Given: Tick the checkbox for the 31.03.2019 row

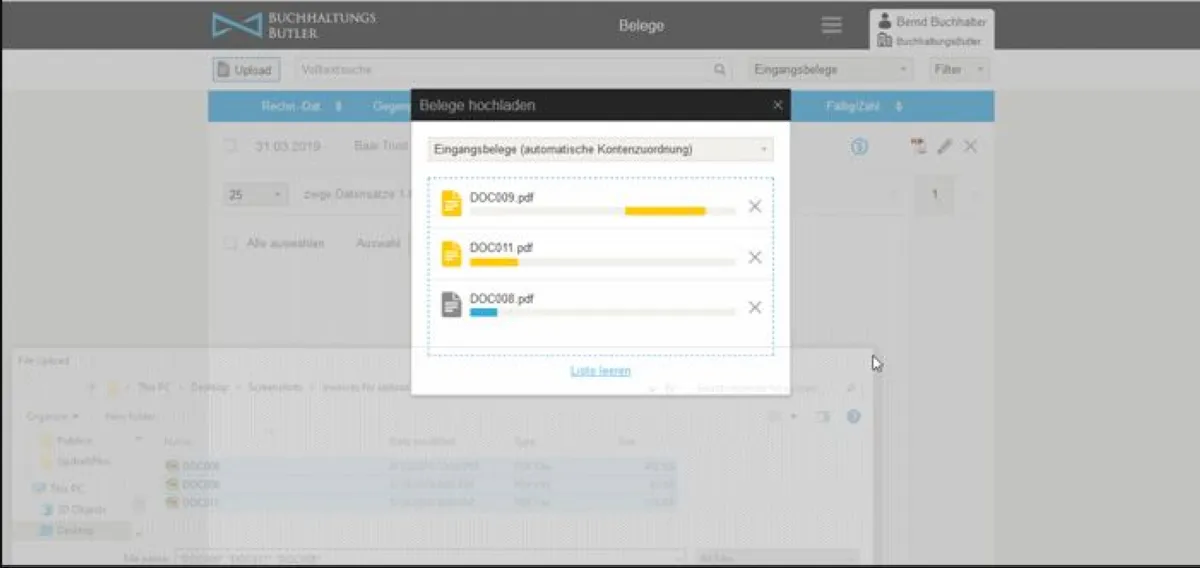Looking at the screenshot, I should (231, 146).
